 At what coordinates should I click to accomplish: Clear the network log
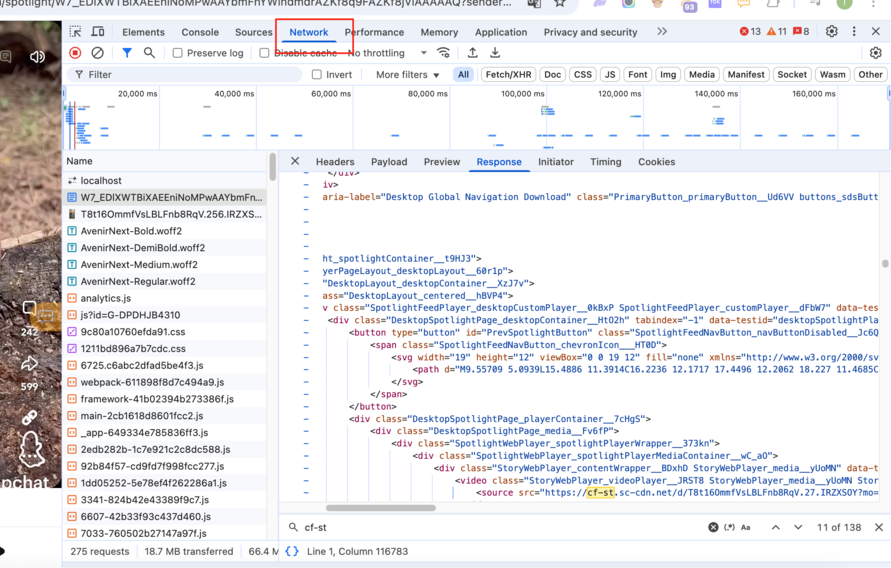tap(97, 53)
